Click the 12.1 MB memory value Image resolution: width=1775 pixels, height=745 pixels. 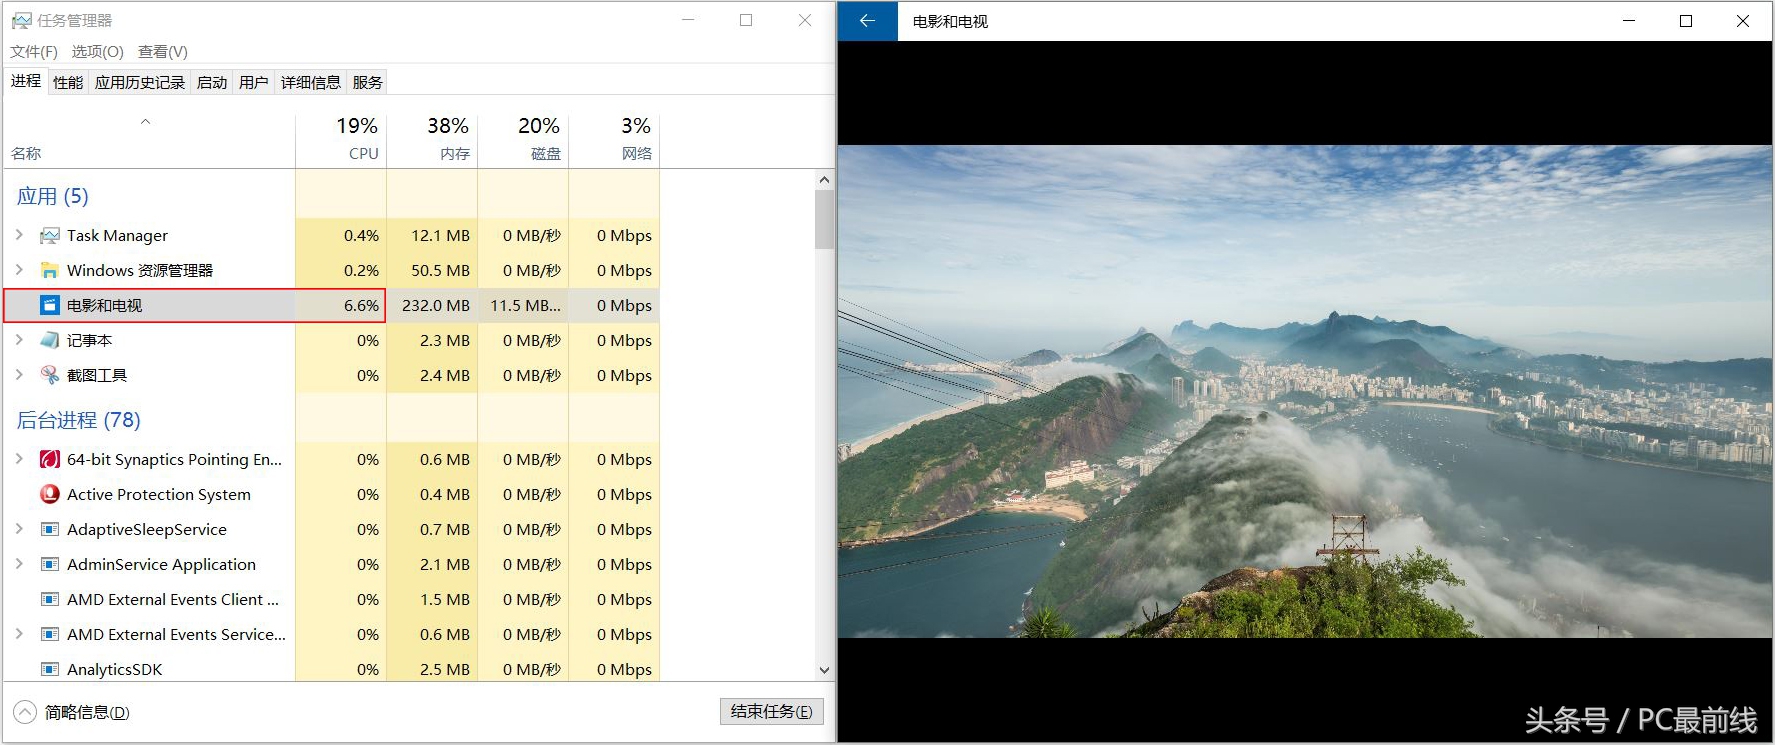[x=440, y=236]
